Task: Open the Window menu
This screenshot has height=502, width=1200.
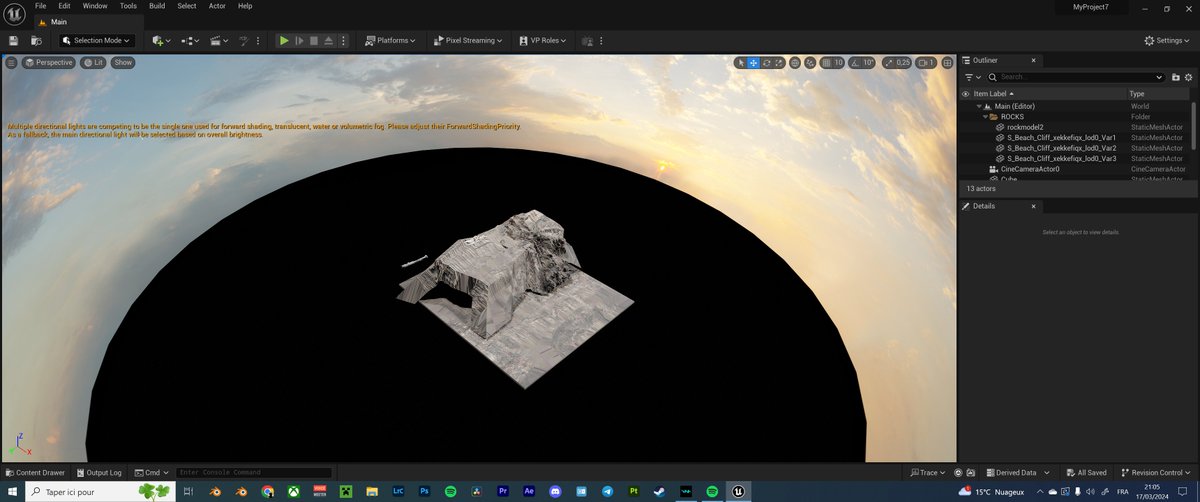Action: click(x=95, y=6)
